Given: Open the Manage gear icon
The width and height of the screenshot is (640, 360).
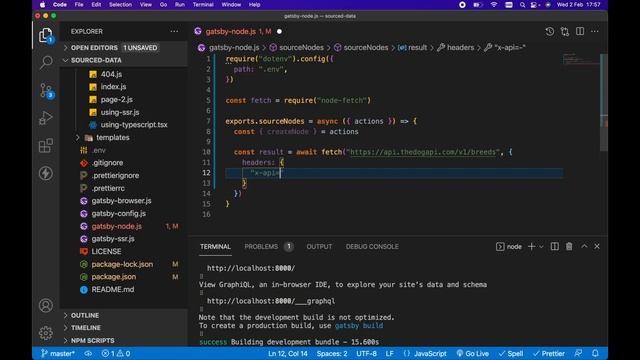Looking at the screenshot, I should [x=46, y=333].
